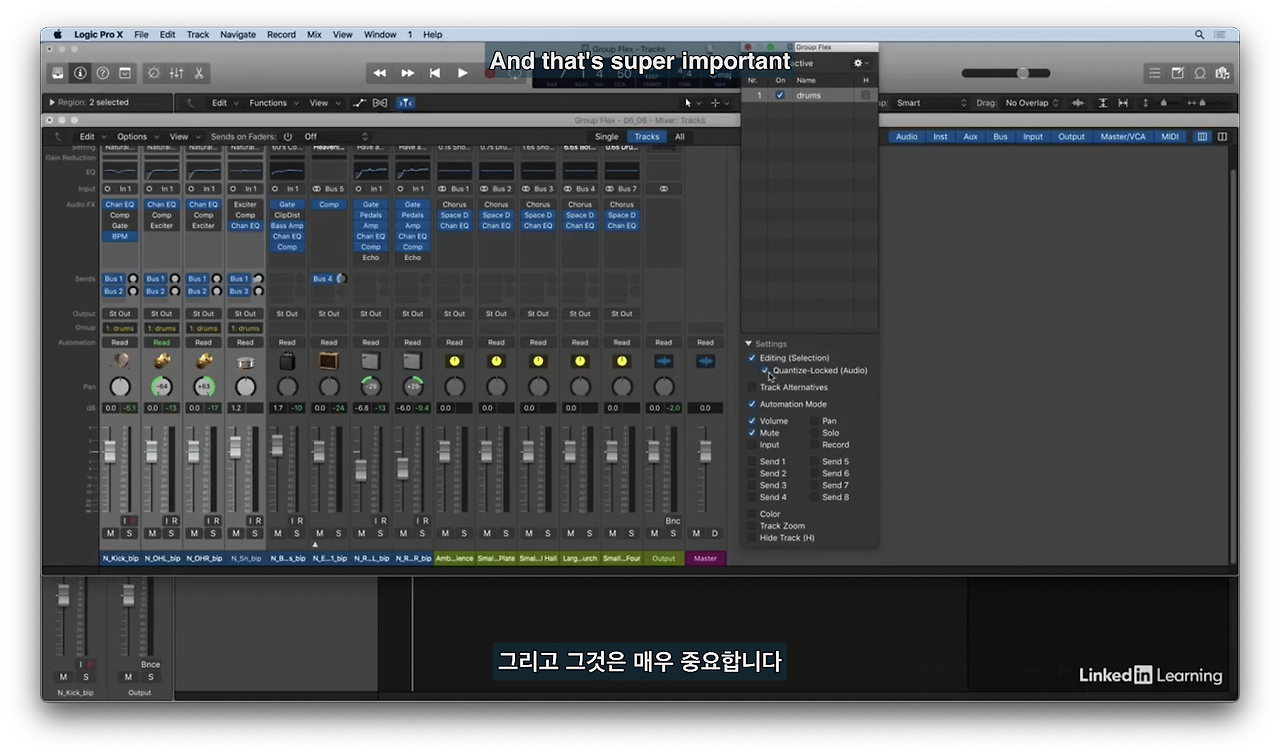Open Functions dropdown menu
Image resolution: width=1280 pixels, height=756 pixels.
(272, 103)
